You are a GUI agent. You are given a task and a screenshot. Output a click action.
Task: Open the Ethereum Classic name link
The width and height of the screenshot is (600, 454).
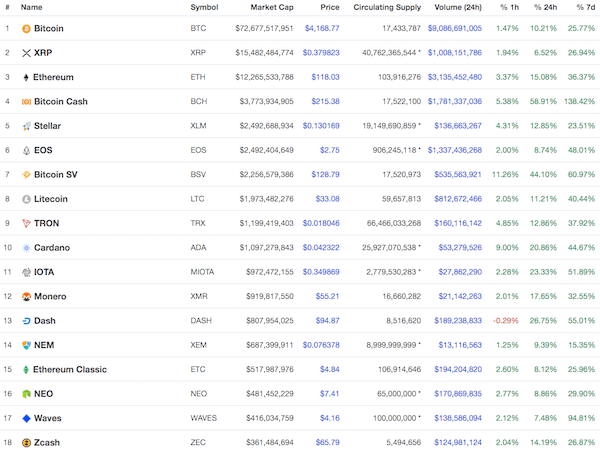point(70,369)
